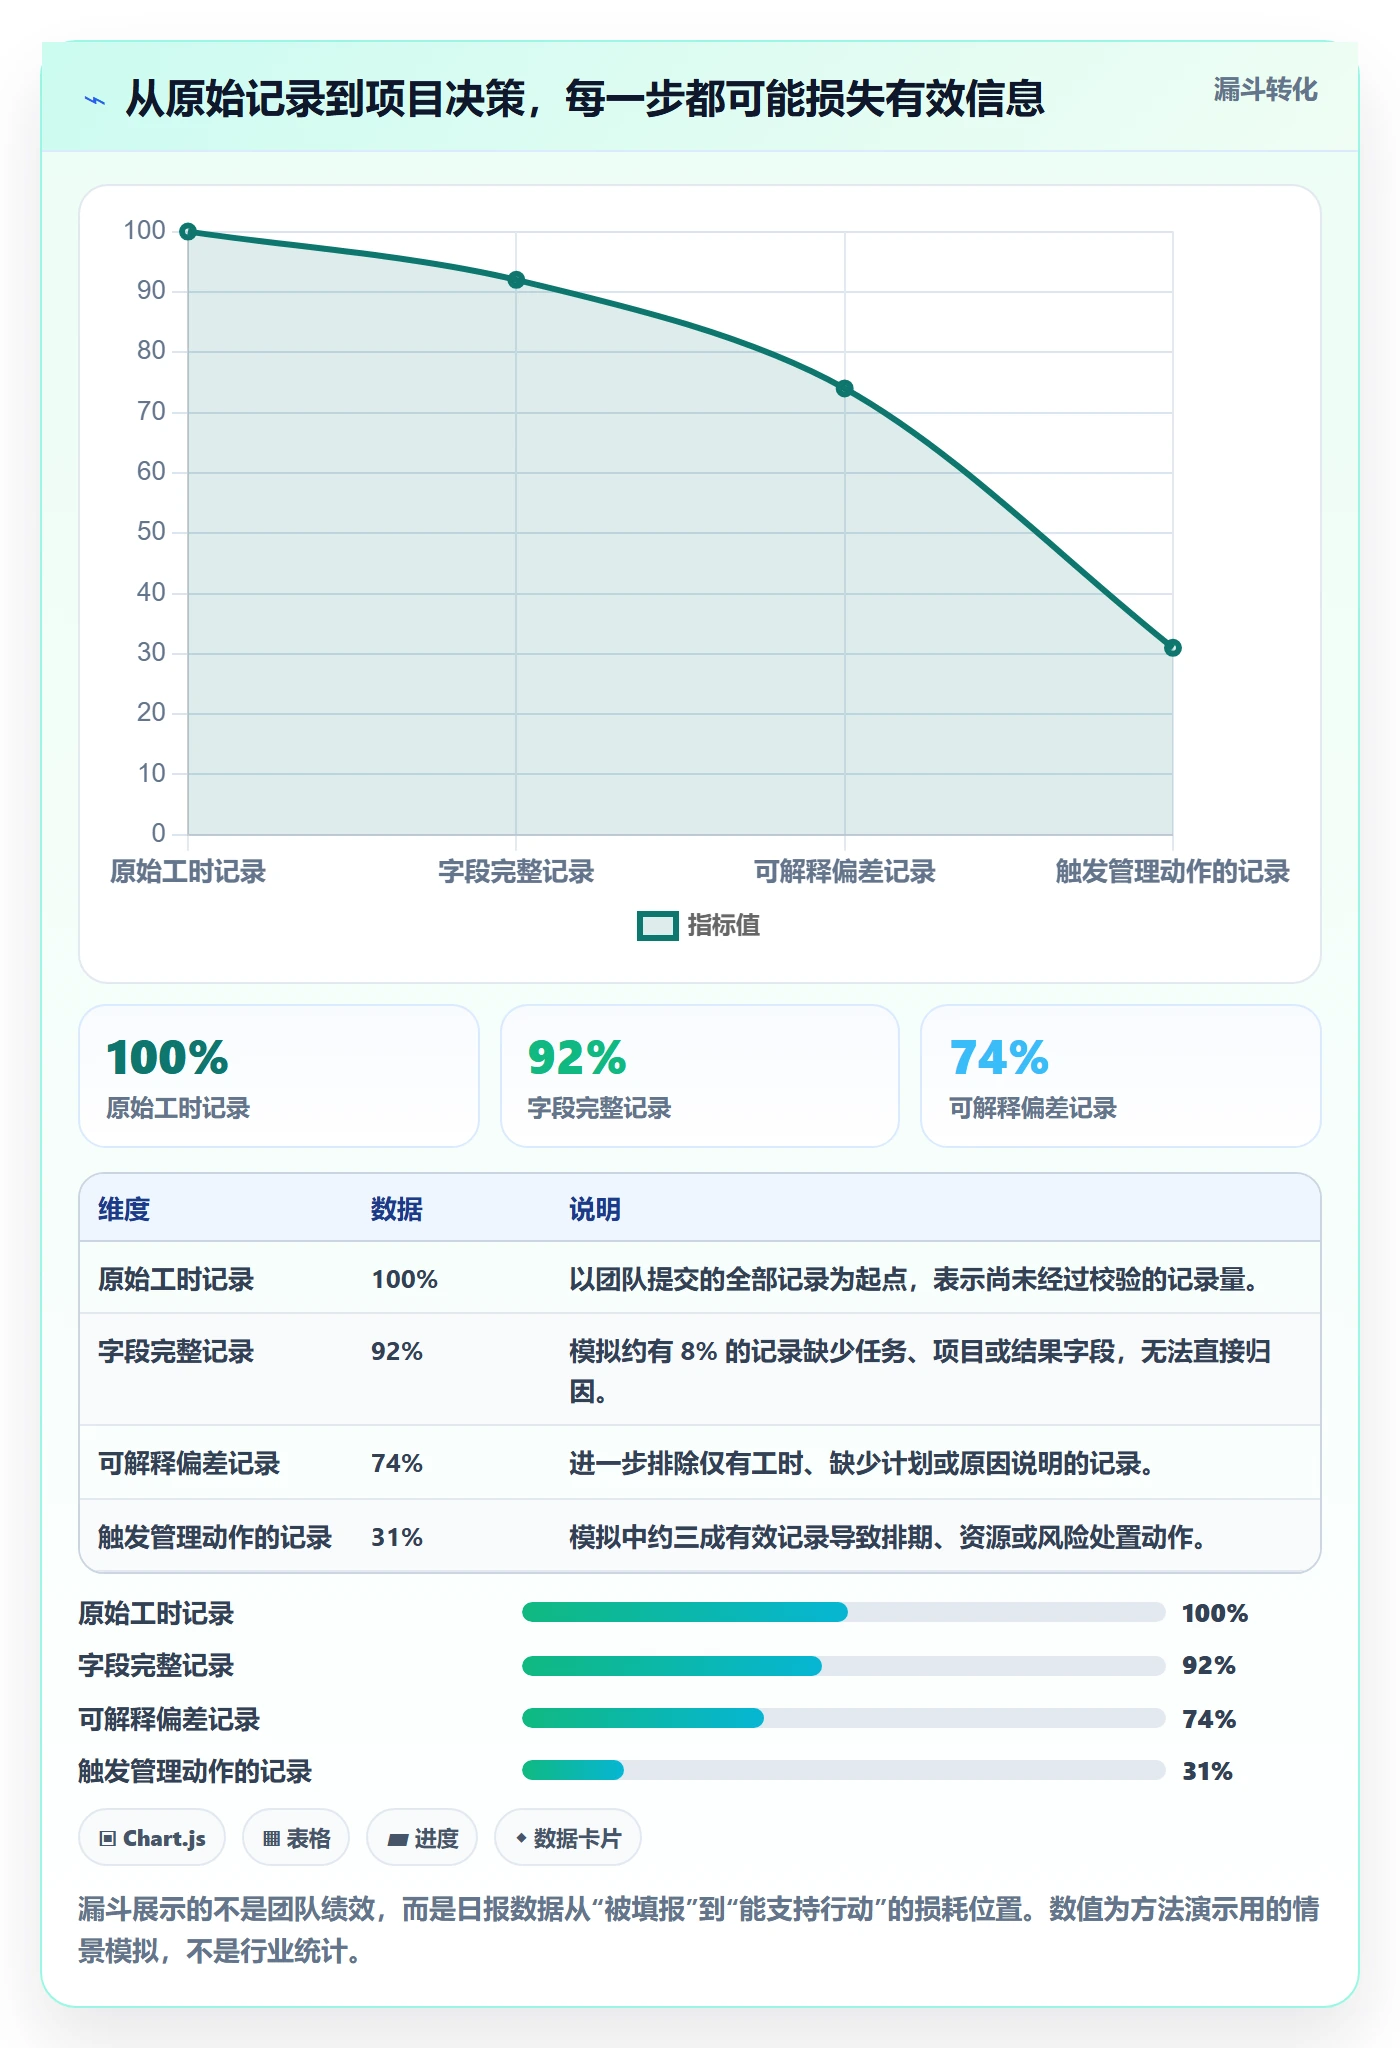This screenshot has width=1400, height=2048.
Task: Click the chart data point for 可解释偏差记录
Action: 845,388
